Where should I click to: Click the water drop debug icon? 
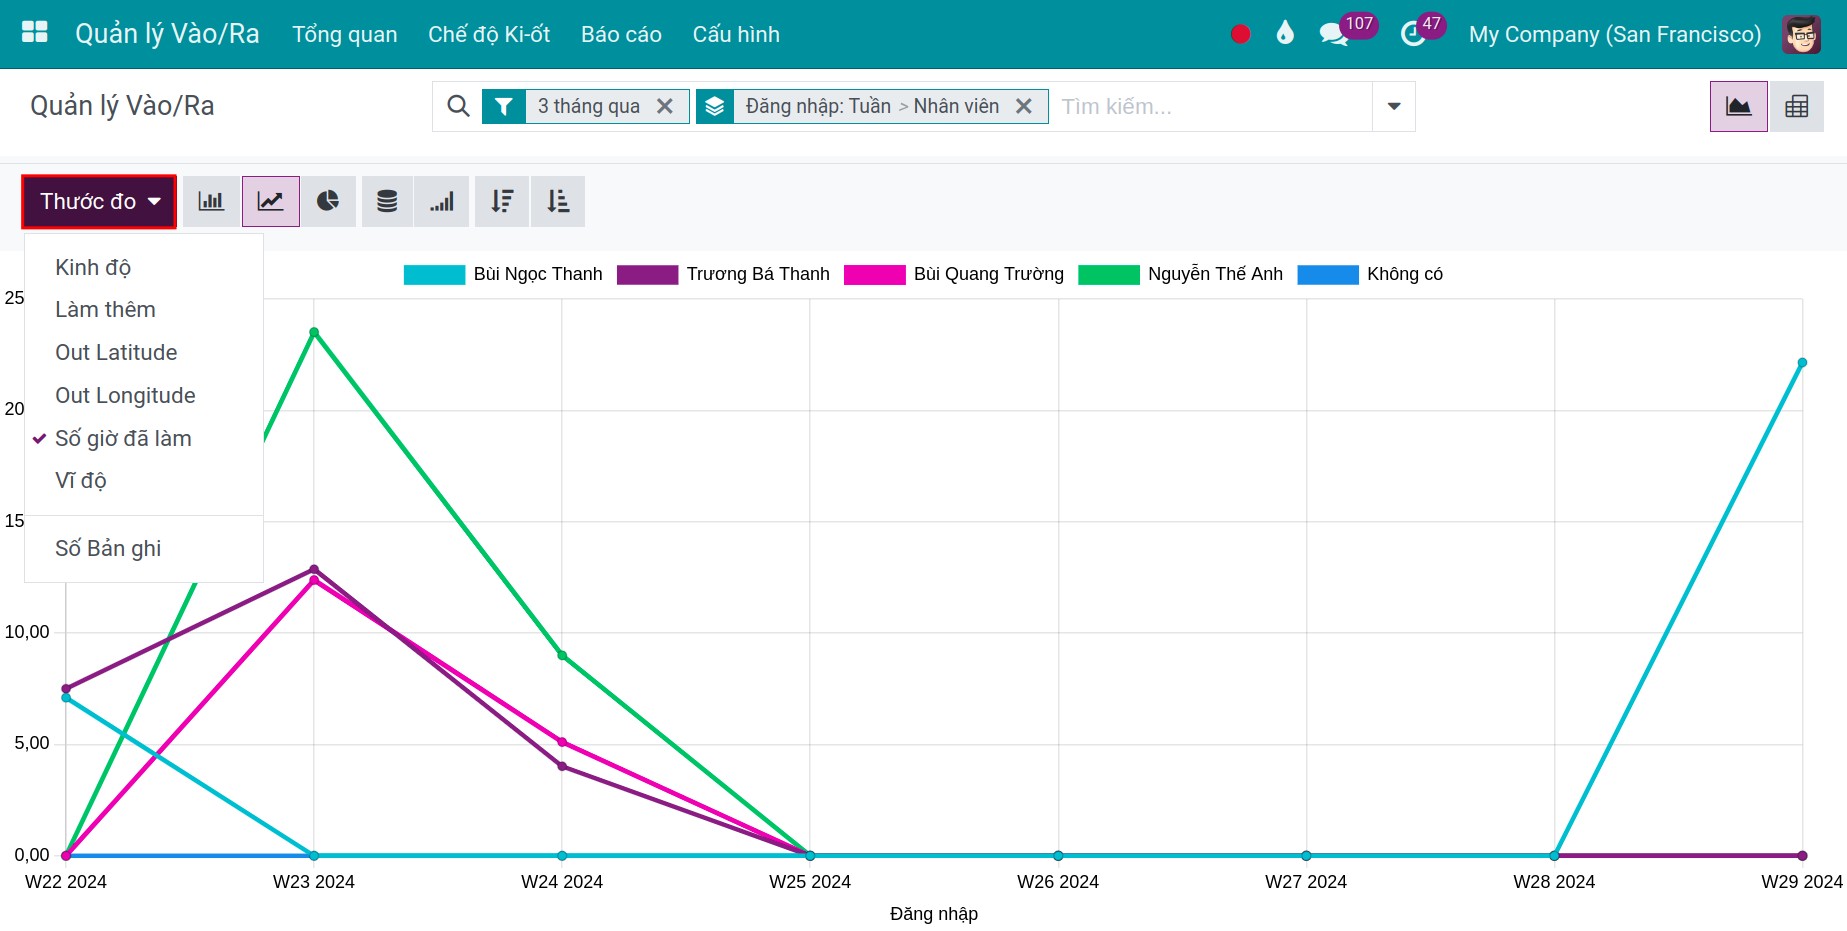pos(1285,33)
